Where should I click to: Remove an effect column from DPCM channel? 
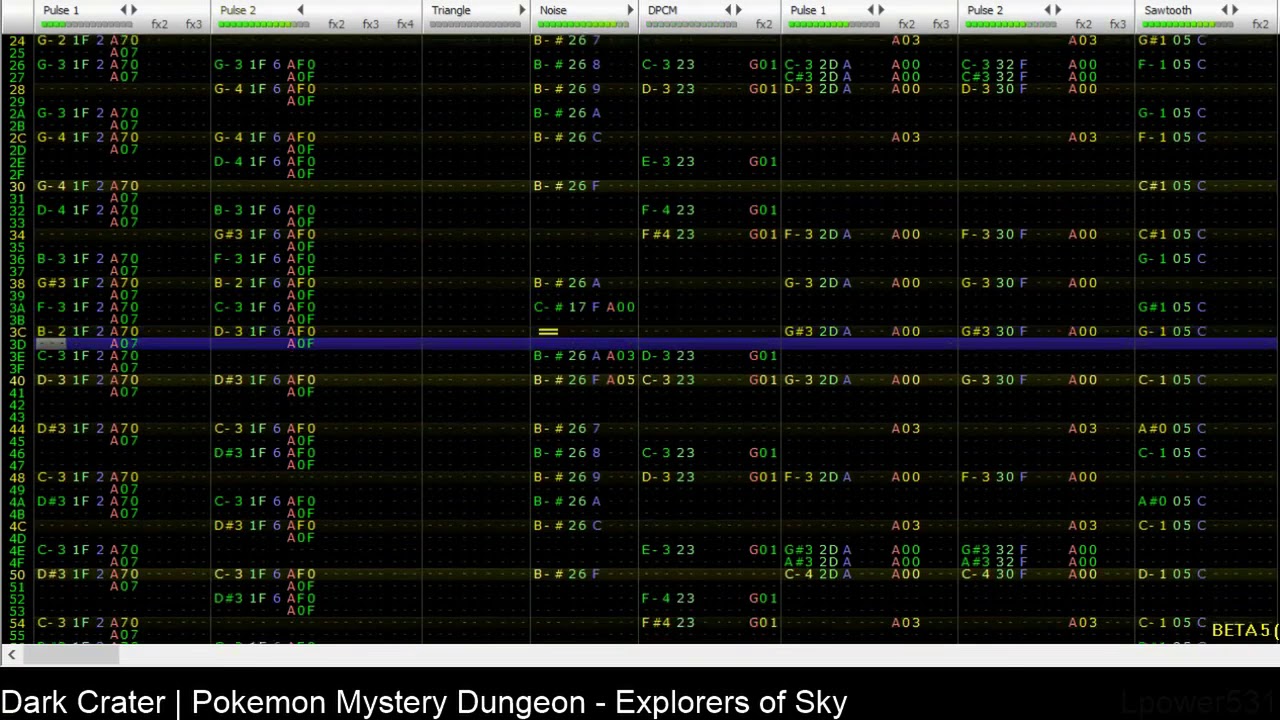(728, 10)
